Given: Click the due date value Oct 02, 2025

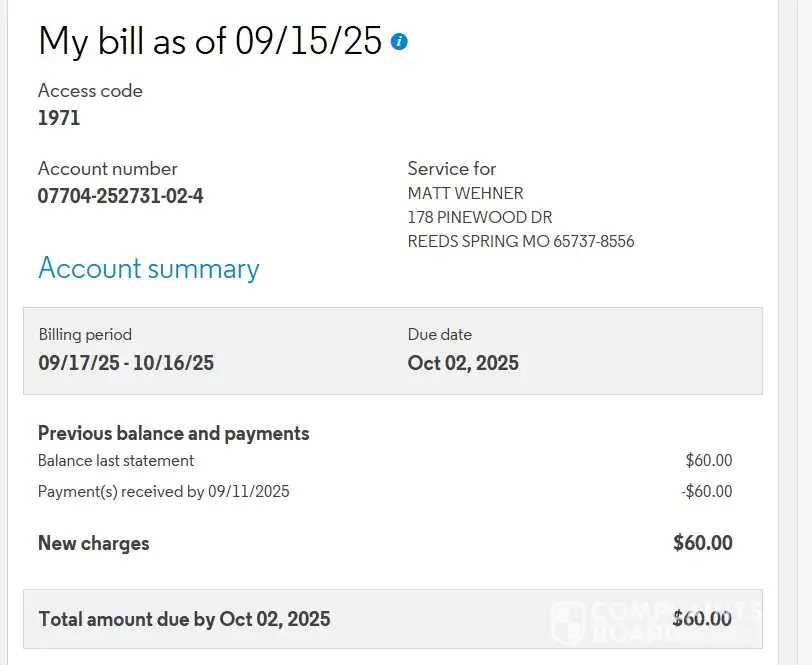Looking at the screenshot, I should (x=463, y=363).
